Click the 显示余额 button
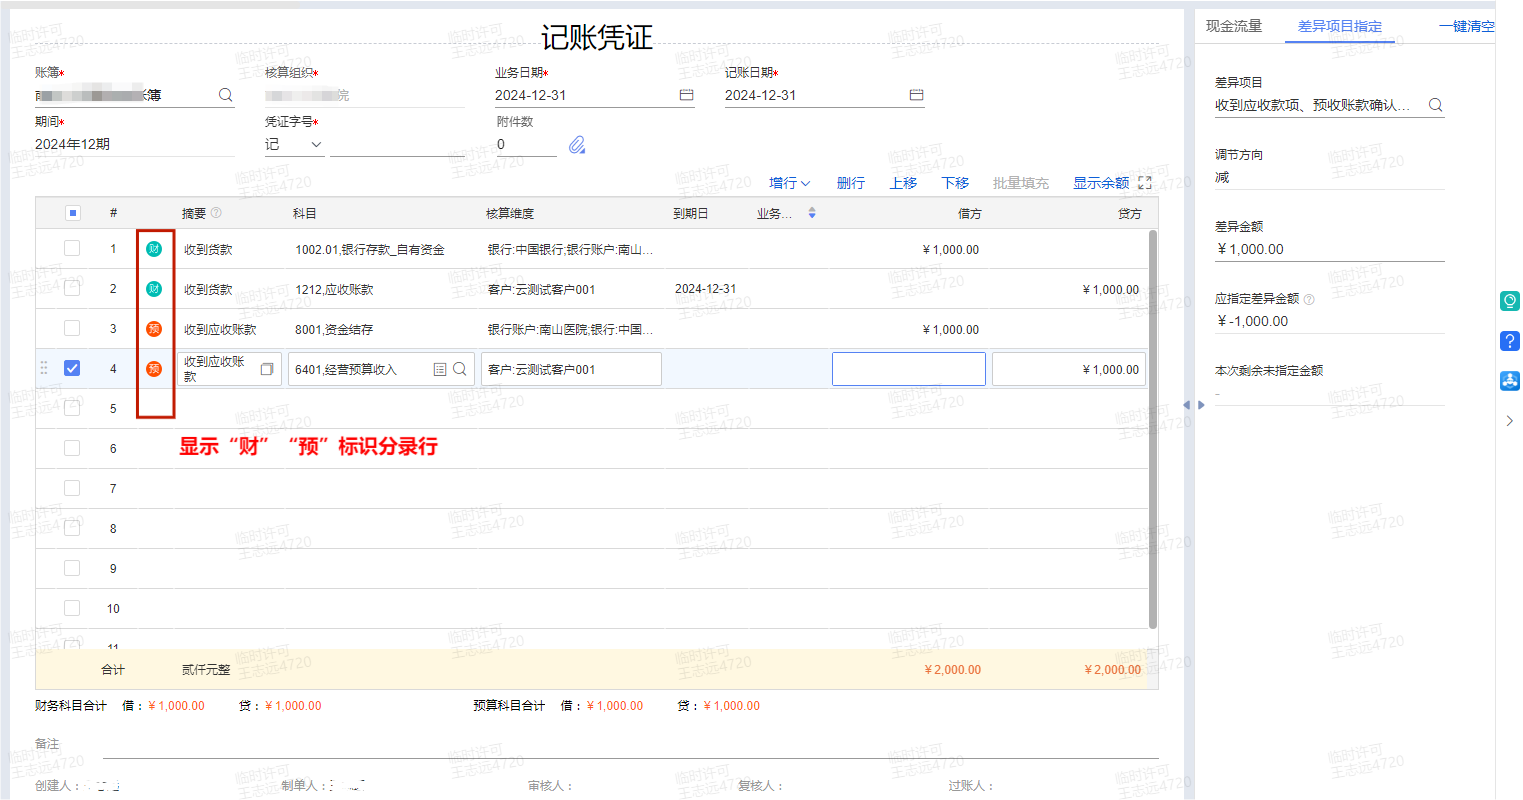Image resolution: width=1523 pixels, height=800 pixels. coord(1101,183)
